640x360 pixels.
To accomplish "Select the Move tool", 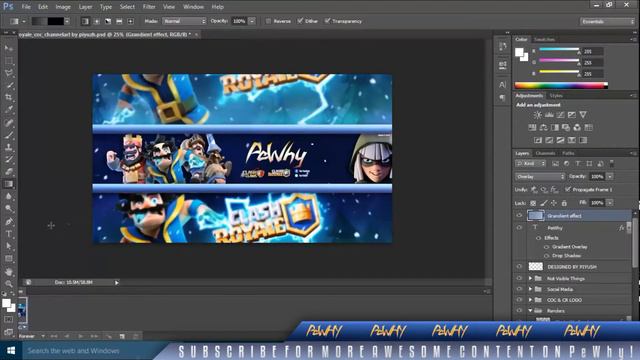I will [x=9, y=48].
